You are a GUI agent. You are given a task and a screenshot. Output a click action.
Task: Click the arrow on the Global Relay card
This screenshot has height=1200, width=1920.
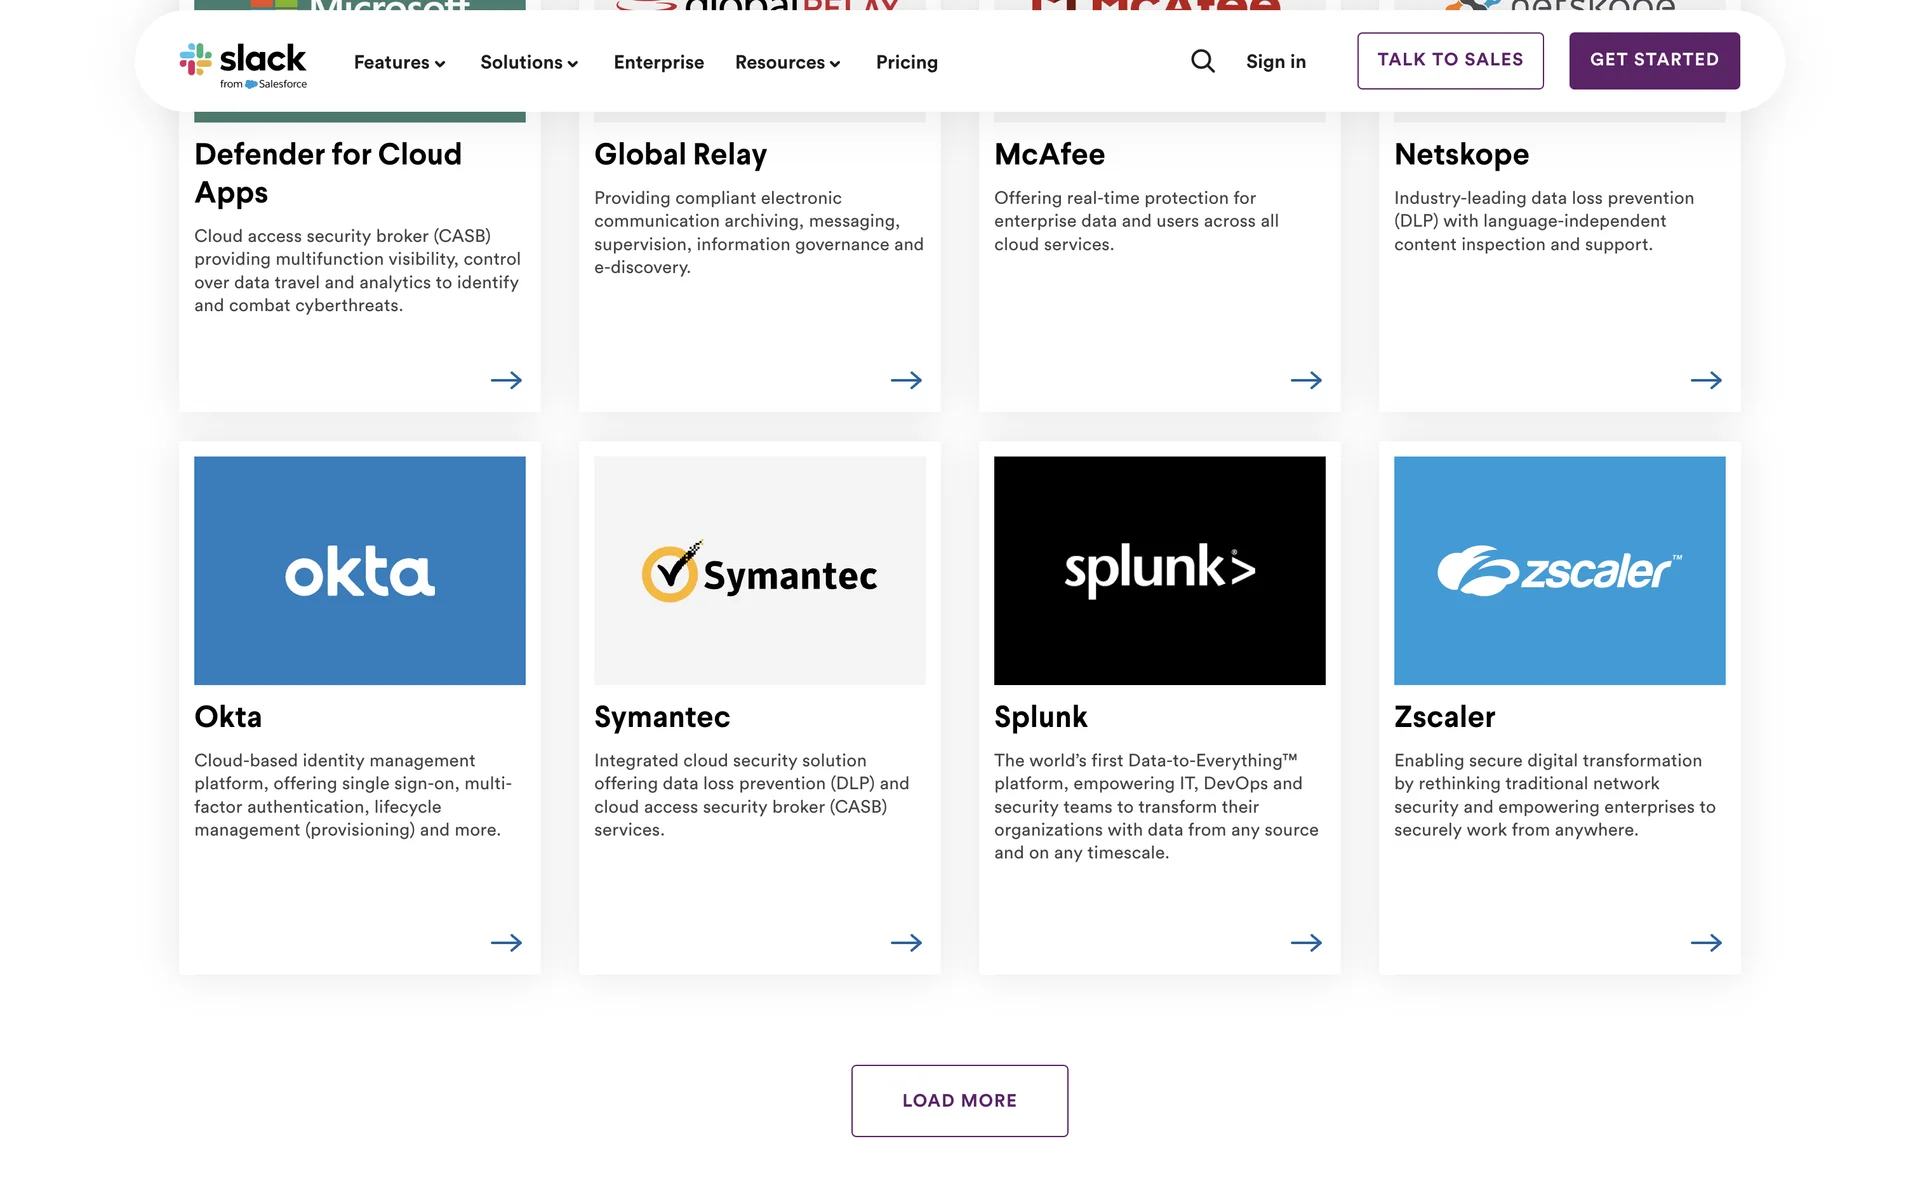906,380
